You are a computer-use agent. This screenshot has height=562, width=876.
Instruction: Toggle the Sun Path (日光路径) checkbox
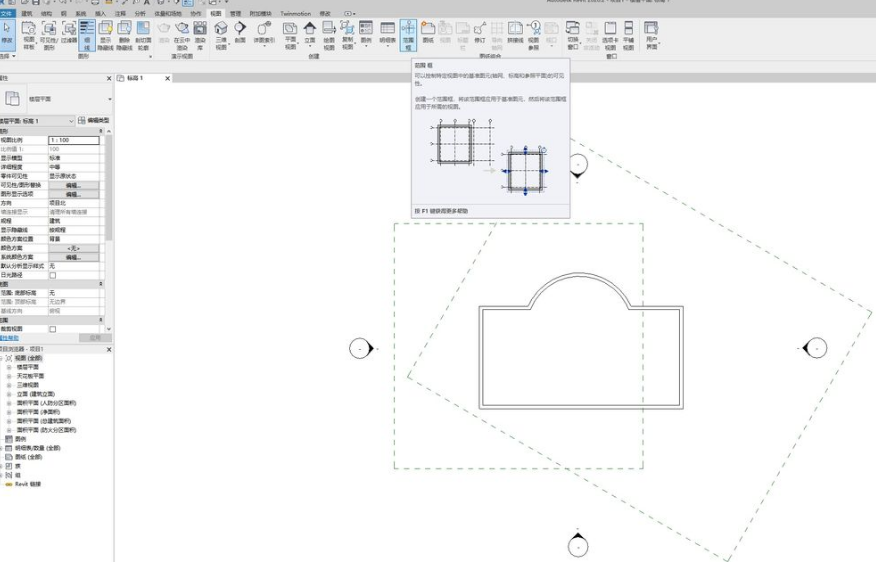(53, 275)
